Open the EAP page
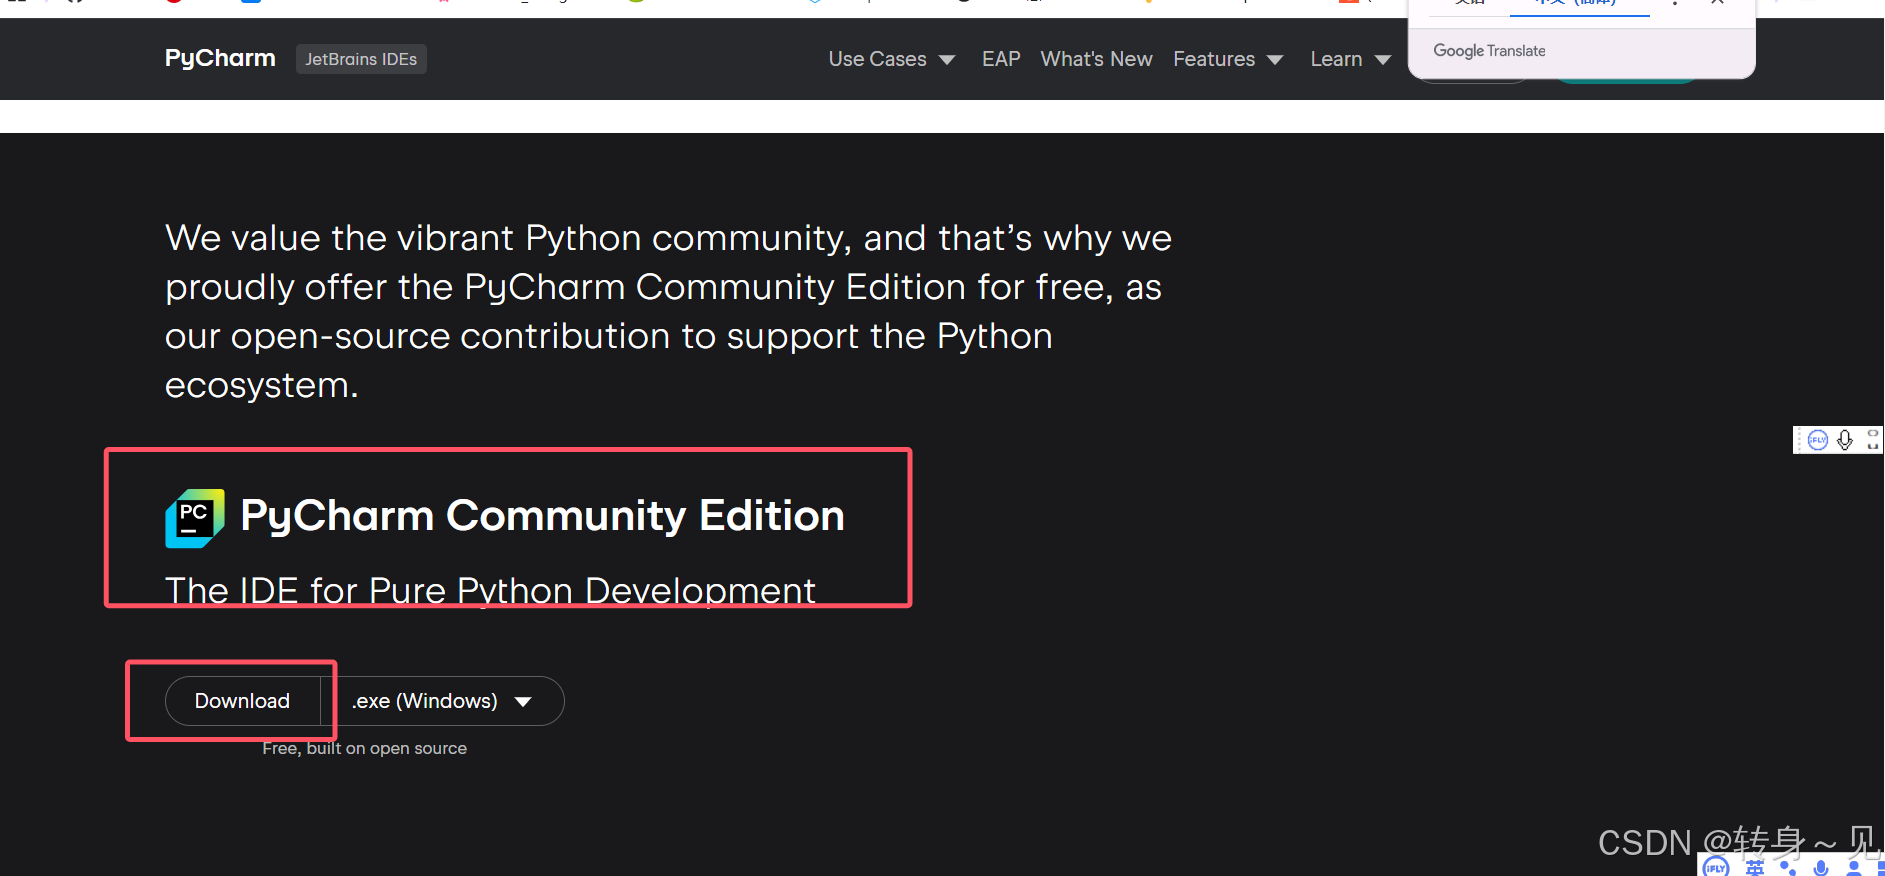Image resolution: width=1885 pixels, height=876 pixels. (1001, 59)
